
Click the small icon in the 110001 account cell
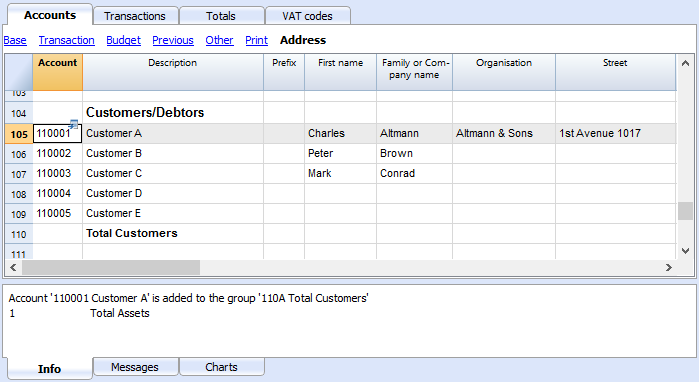tap(74, 125)
